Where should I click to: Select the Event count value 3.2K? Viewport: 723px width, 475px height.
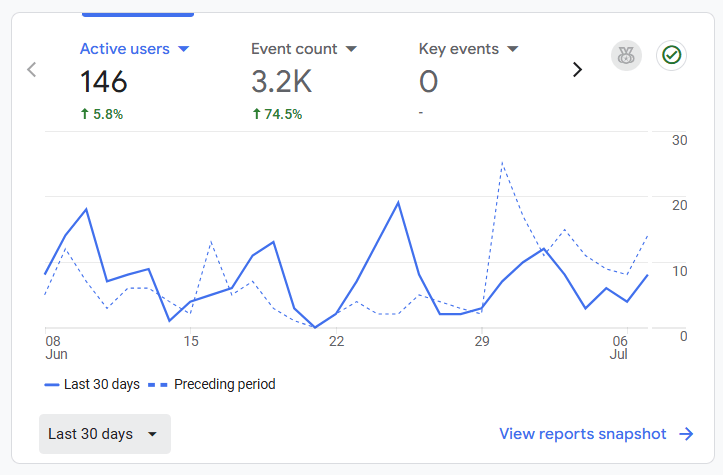pyautogui.click(x=279, y=82)
